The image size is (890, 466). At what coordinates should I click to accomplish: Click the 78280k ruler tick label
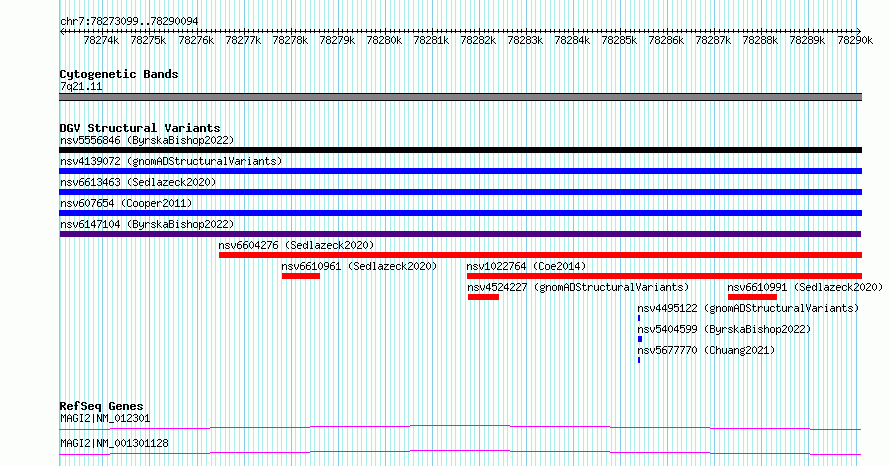pyautogui.click(x=384, y=40)
